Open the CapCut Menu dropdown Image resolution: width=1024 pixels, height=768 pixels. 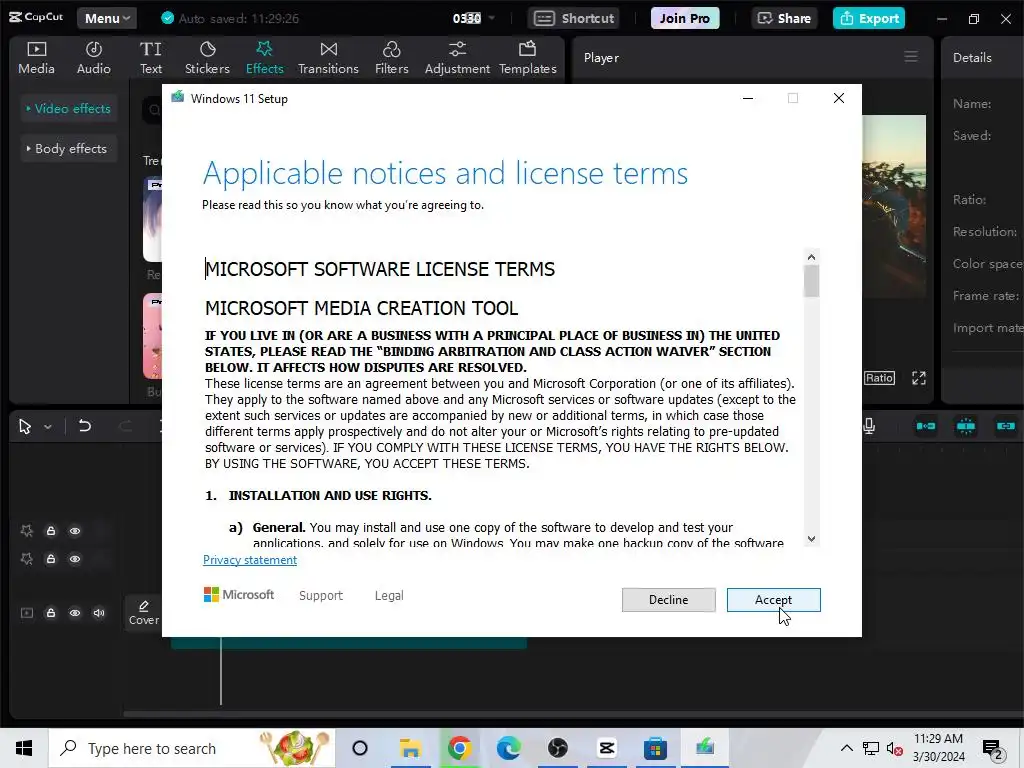107,18
